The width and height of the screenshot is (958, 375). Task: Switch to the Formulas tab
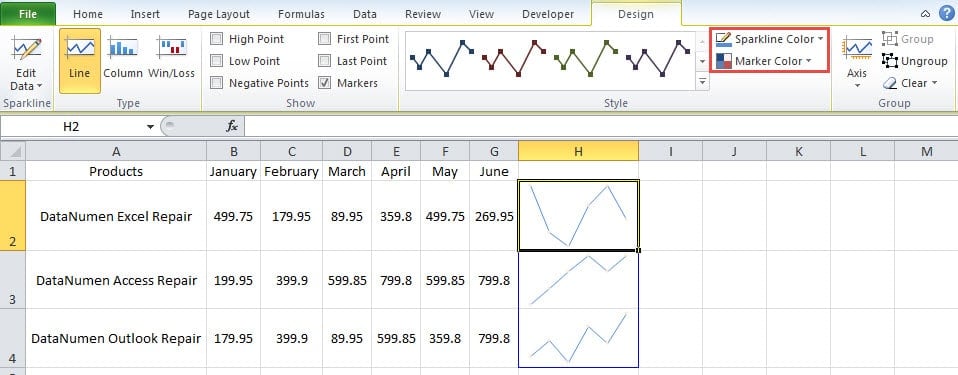point(301,14)
